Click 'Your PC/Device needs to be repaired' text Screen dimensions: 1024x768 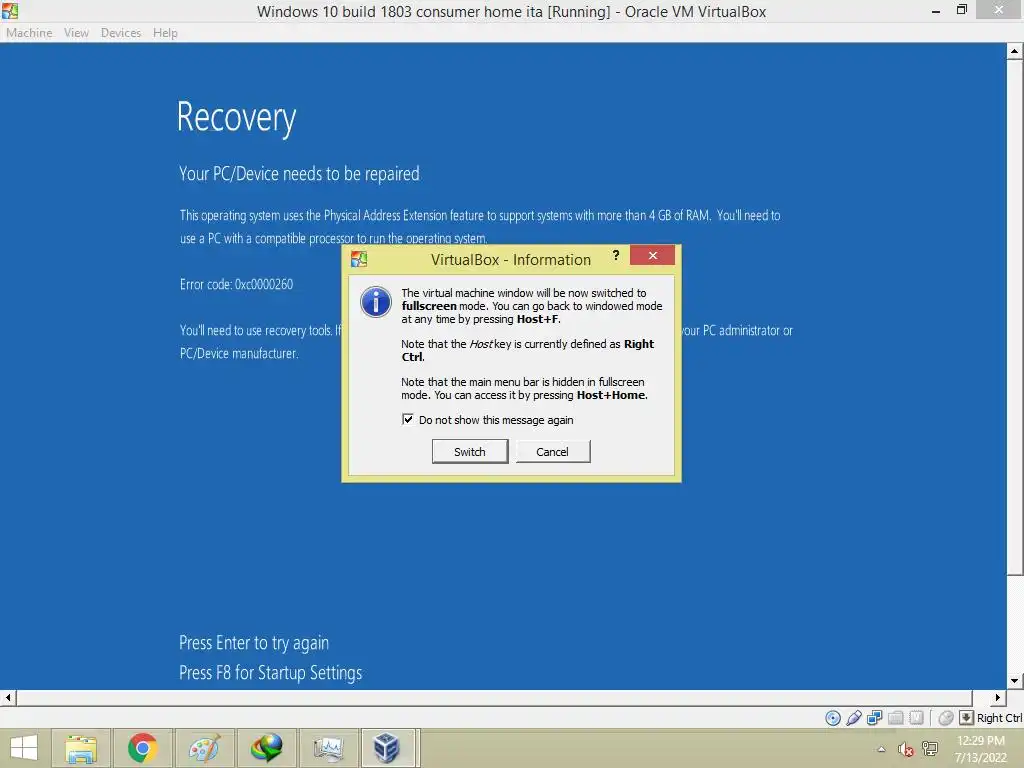tap(300, 174)
